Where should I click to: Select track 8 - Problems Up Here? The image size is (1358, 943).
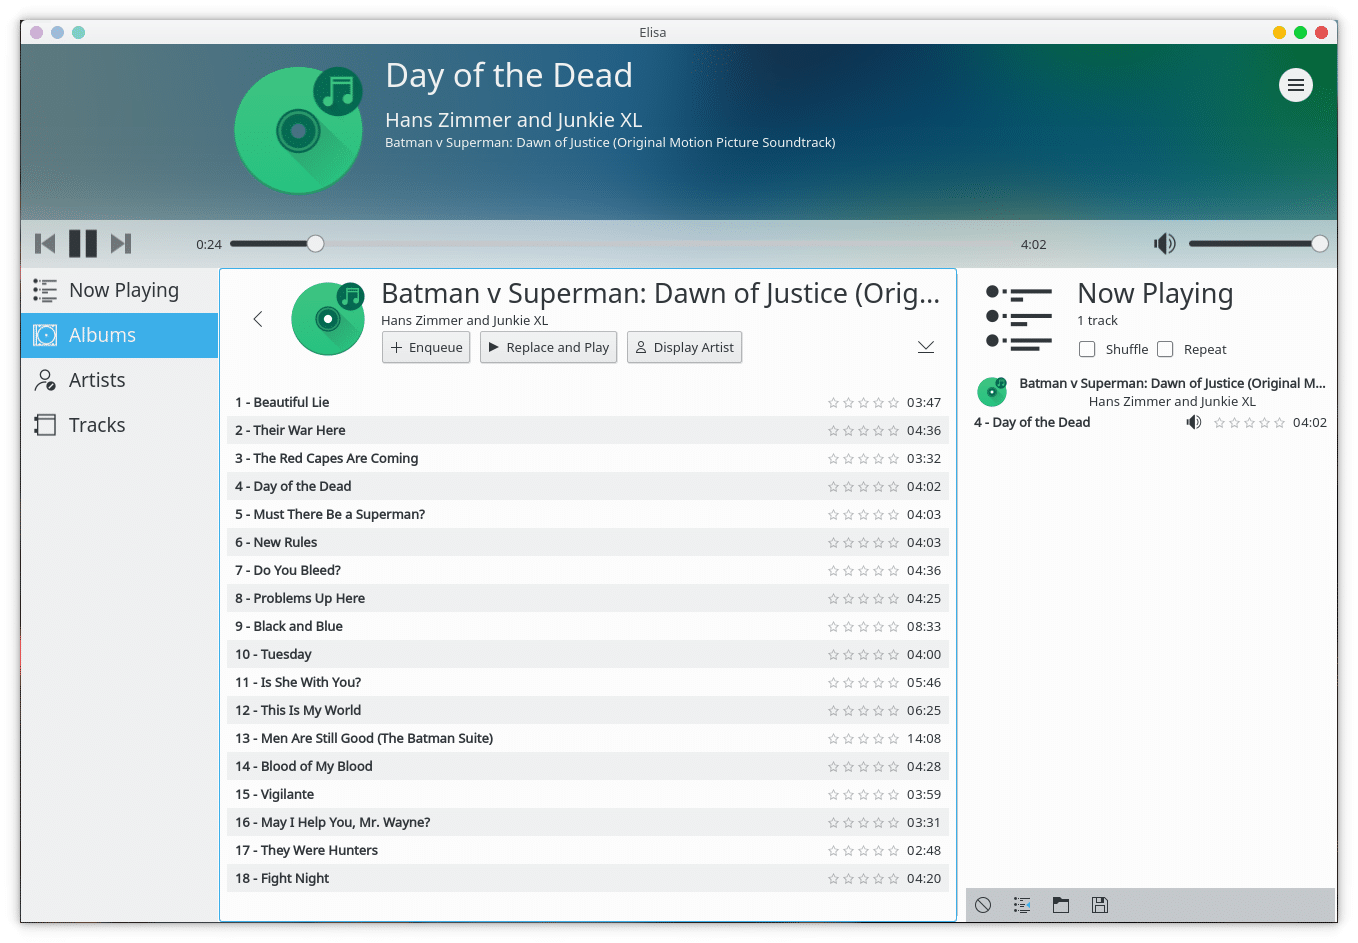point(588,598)
